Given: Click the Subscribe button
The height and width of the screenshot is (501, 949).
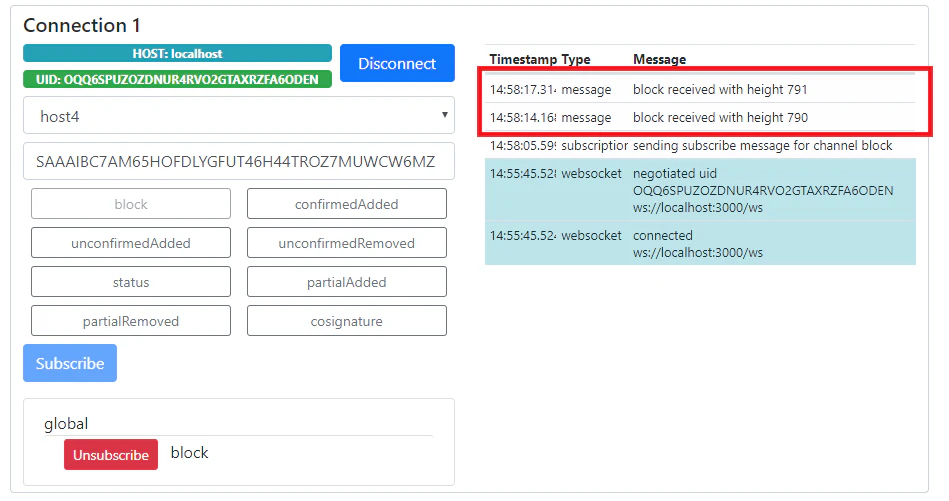Looking at the screenshot, I should (70, 363).
